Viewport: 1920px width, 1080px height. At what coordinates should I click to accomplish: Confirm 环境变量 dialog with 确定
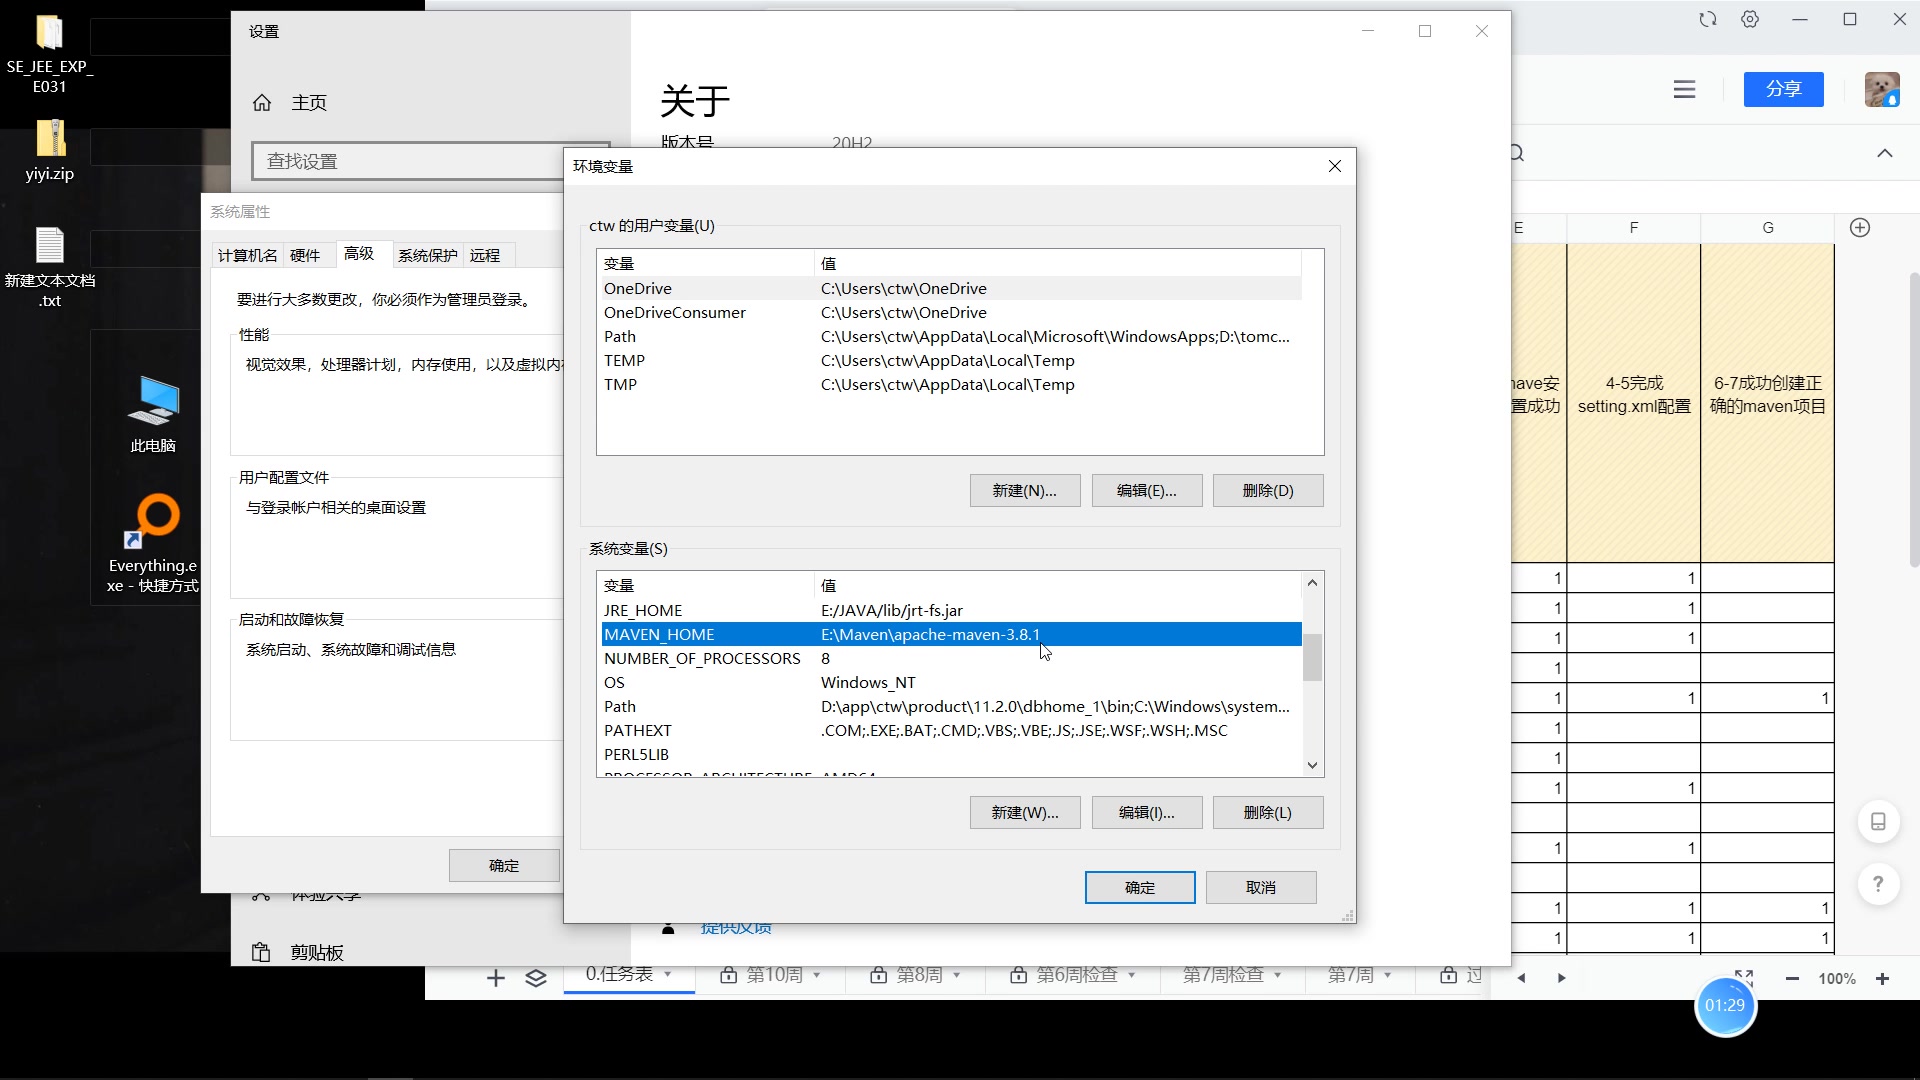coord(1140,887)
